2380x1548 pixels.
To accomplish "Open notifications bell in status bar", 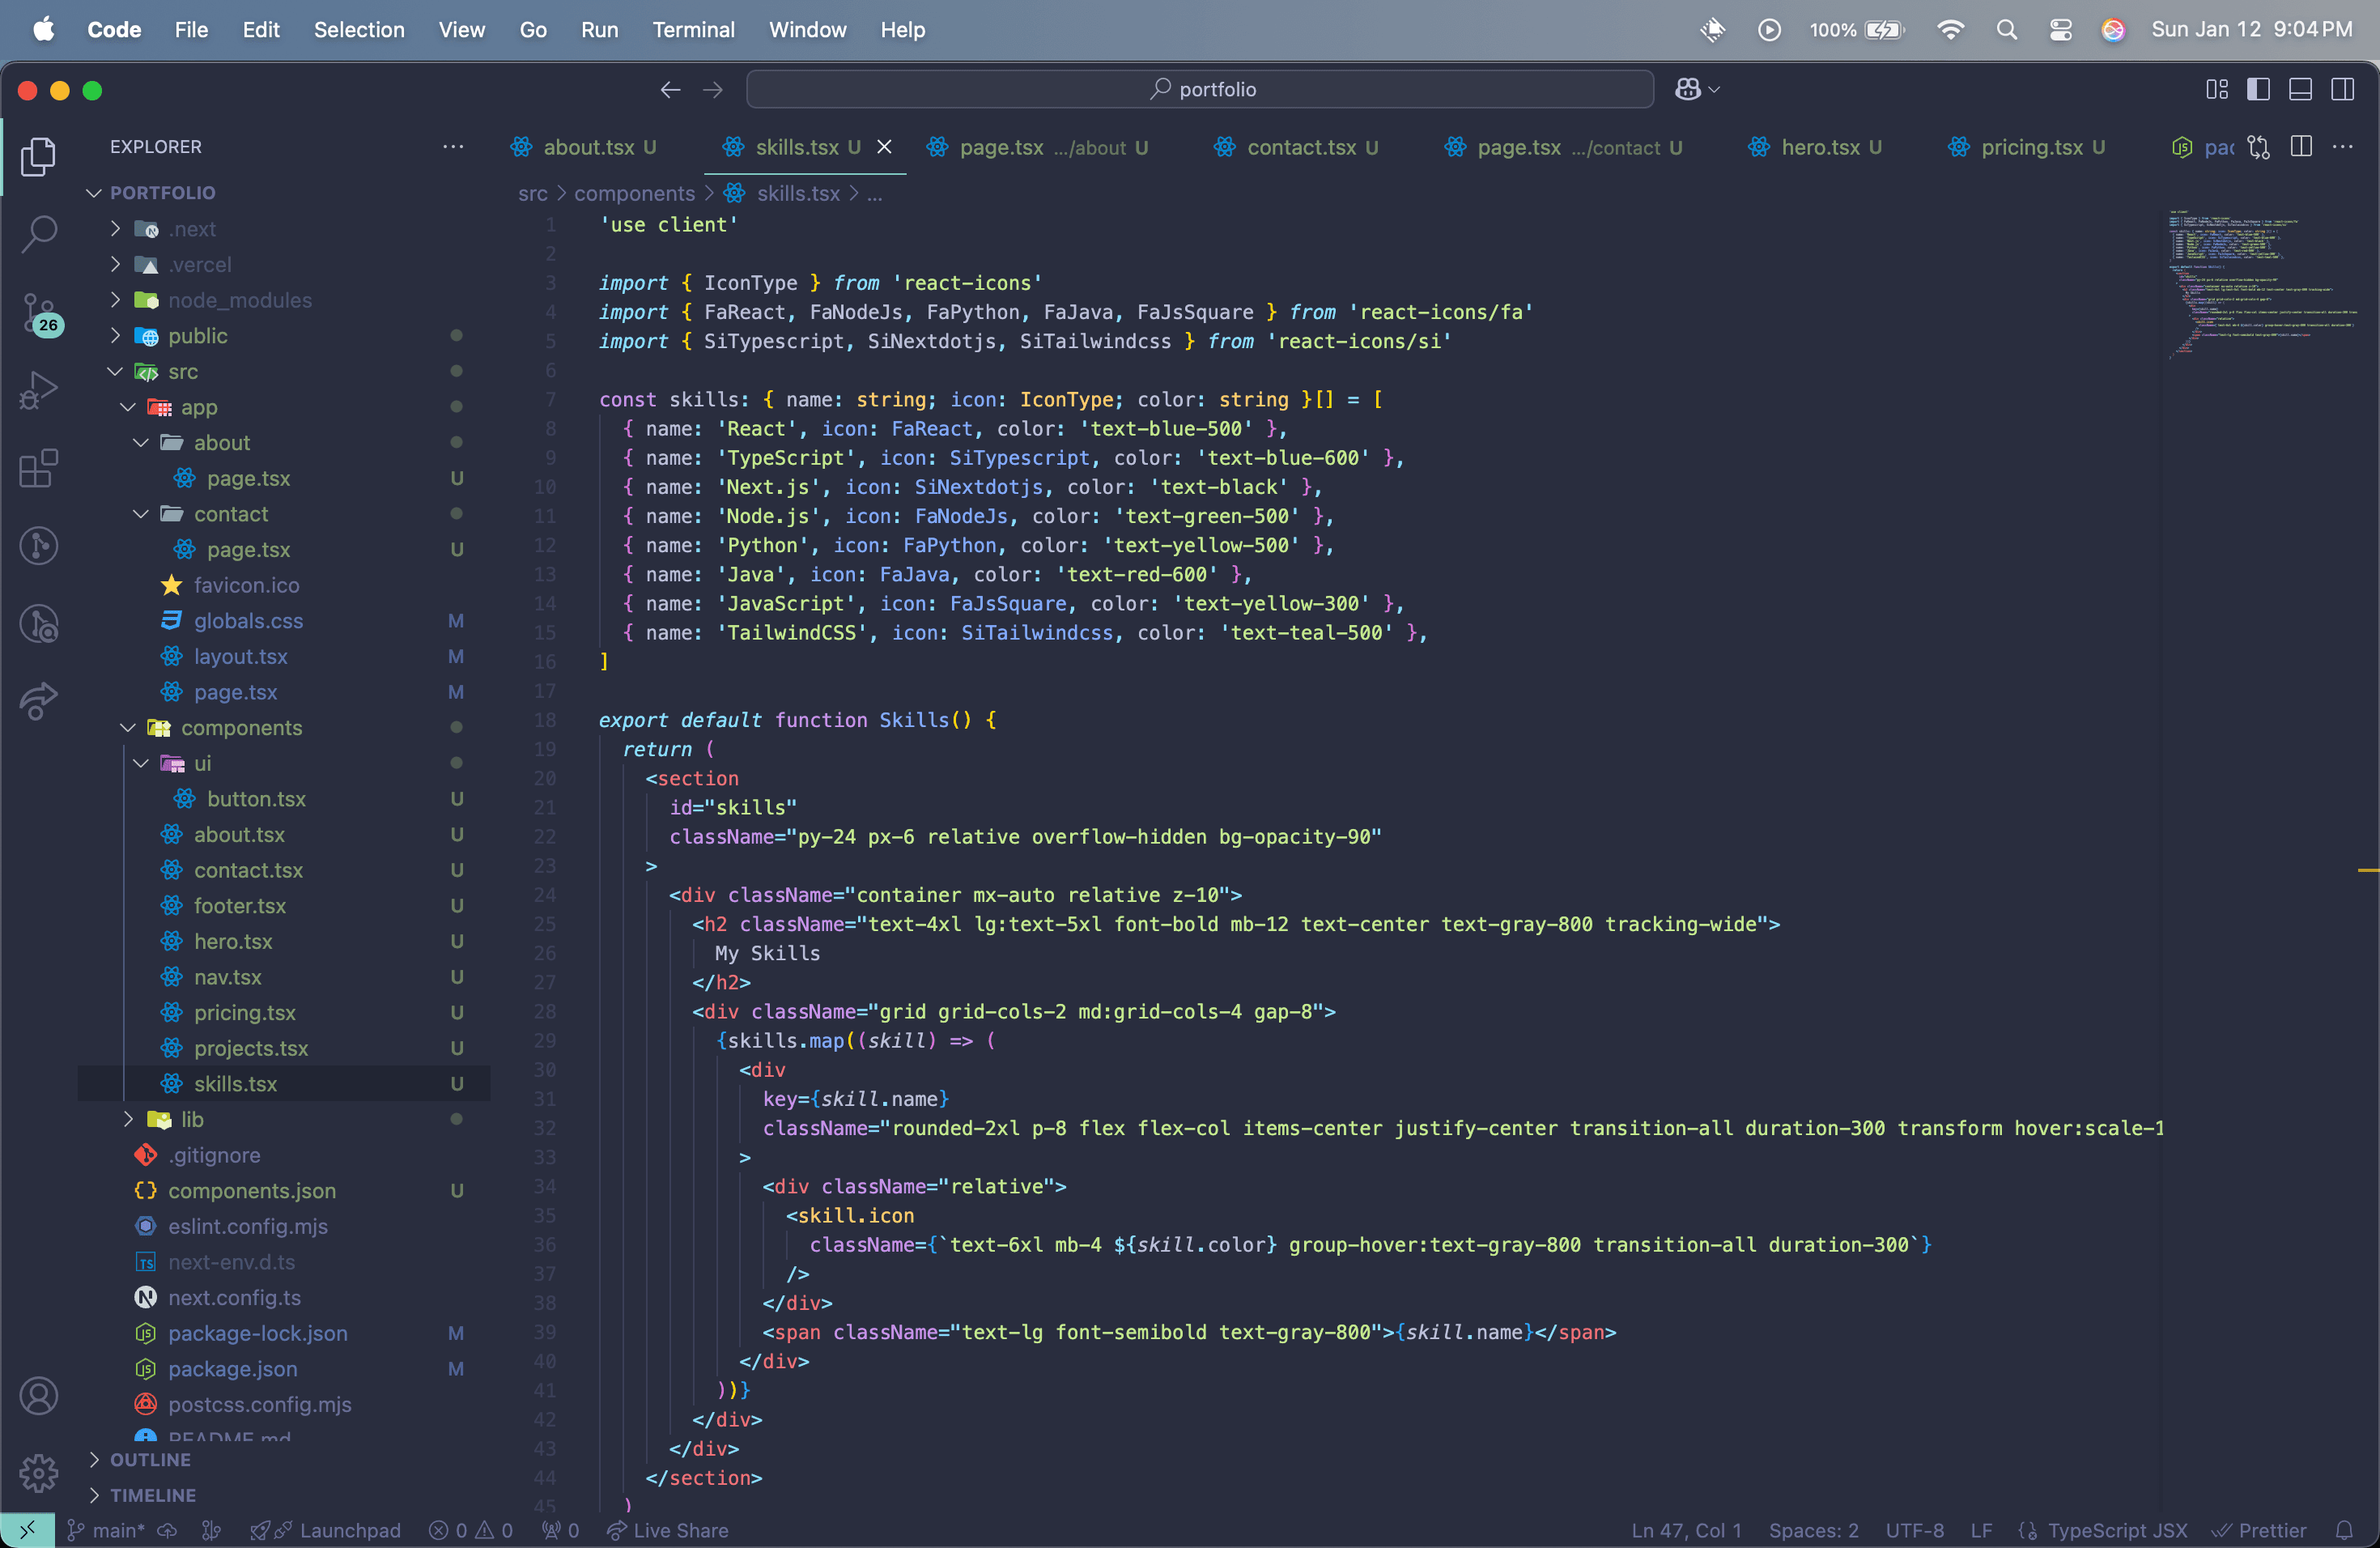I will pyautogui.click(x=2344, y=1530).
